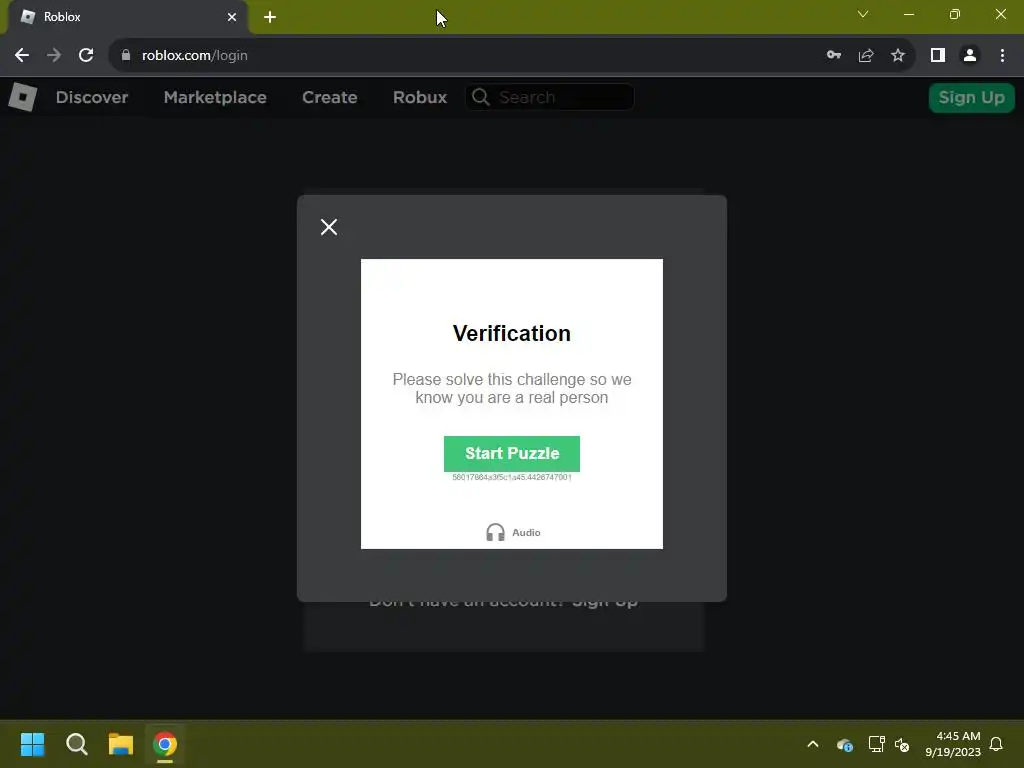The height and width of the screenshot is (768, 1024).
Task: Open a new browser tab
Action: point(270,17)
